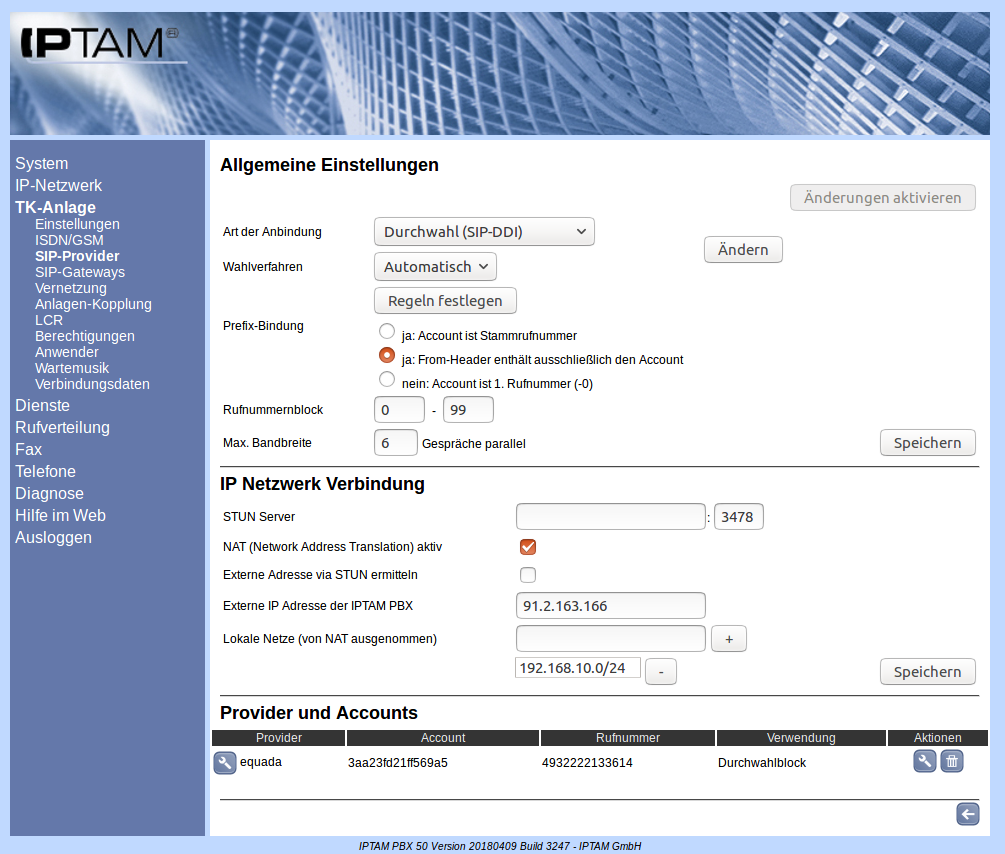
Task: Click the Regeln festlegen button
Action: [445, 300]
